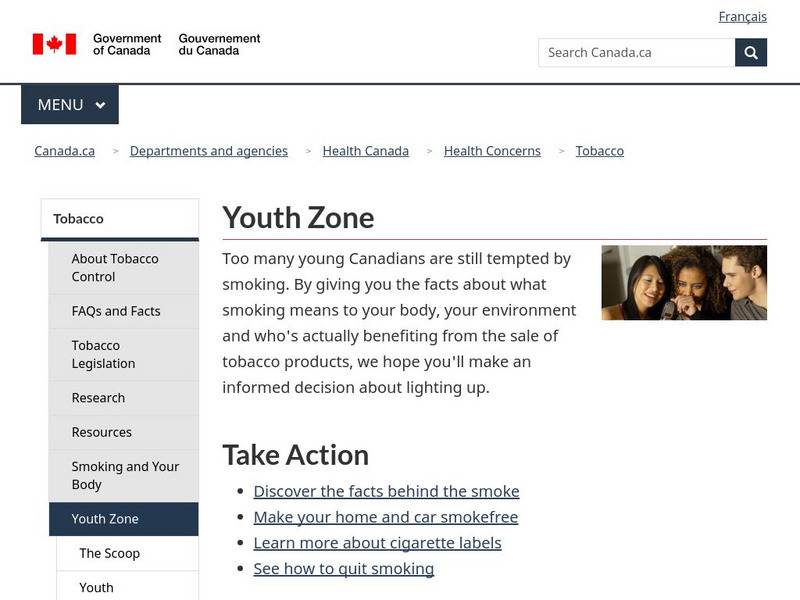Click inside the Search Canada.ca field
The height and width of the screenshot is (600, 800).
click(636, 53)
